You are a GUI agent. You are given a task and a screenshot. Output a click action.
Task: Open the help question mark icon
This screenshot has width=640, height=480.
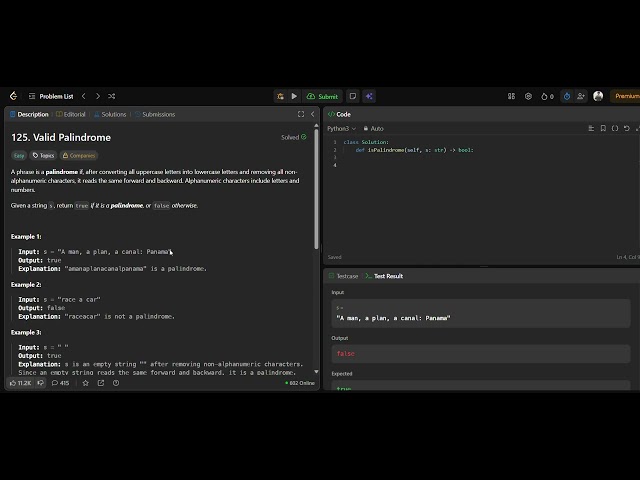coord(116,383)
